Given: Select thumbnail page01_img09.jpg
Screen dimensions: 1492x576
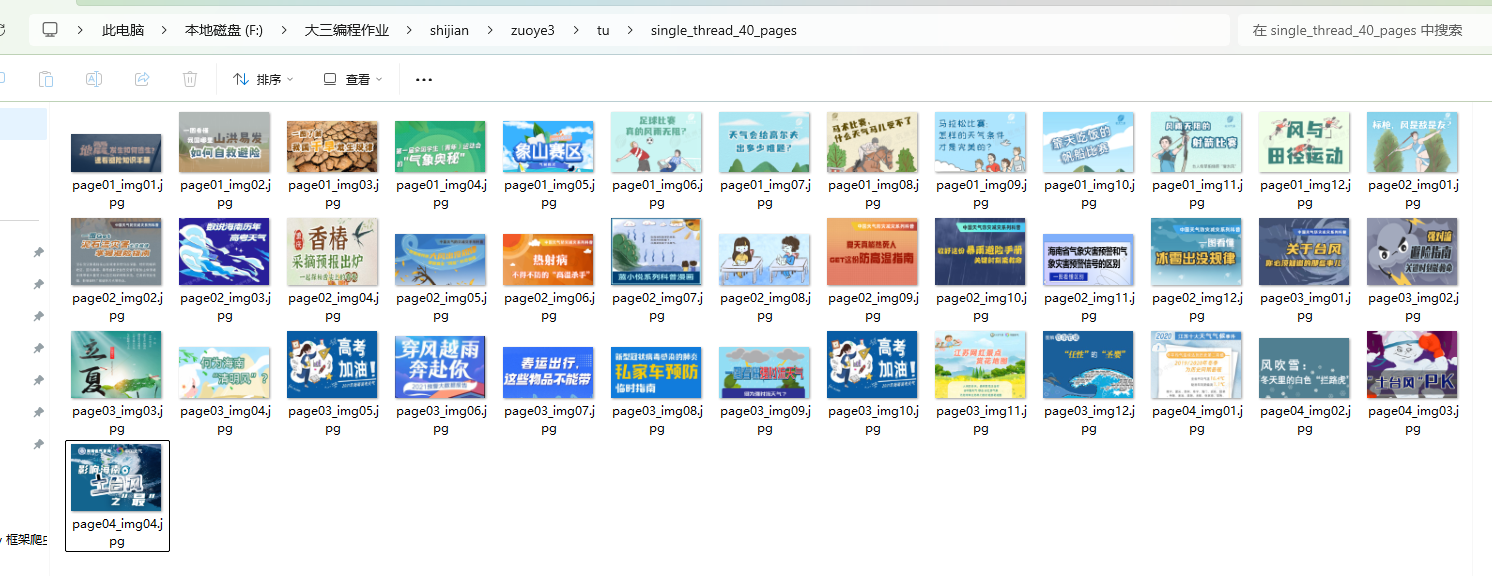Looking at the screenshot, I should click(x=980, y=142).
